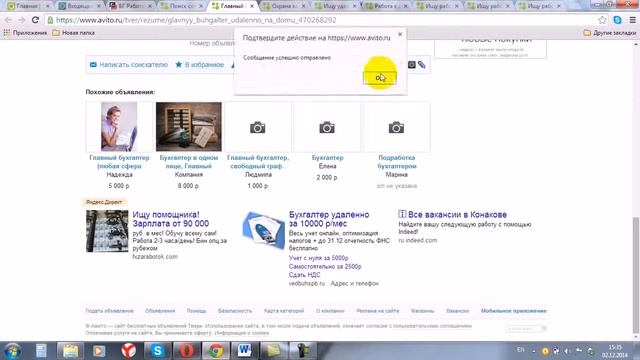Viewport: 640px width, 360px height.
Task: Expand Другие закладки bookmarks folder
Action: pos(609,33)
